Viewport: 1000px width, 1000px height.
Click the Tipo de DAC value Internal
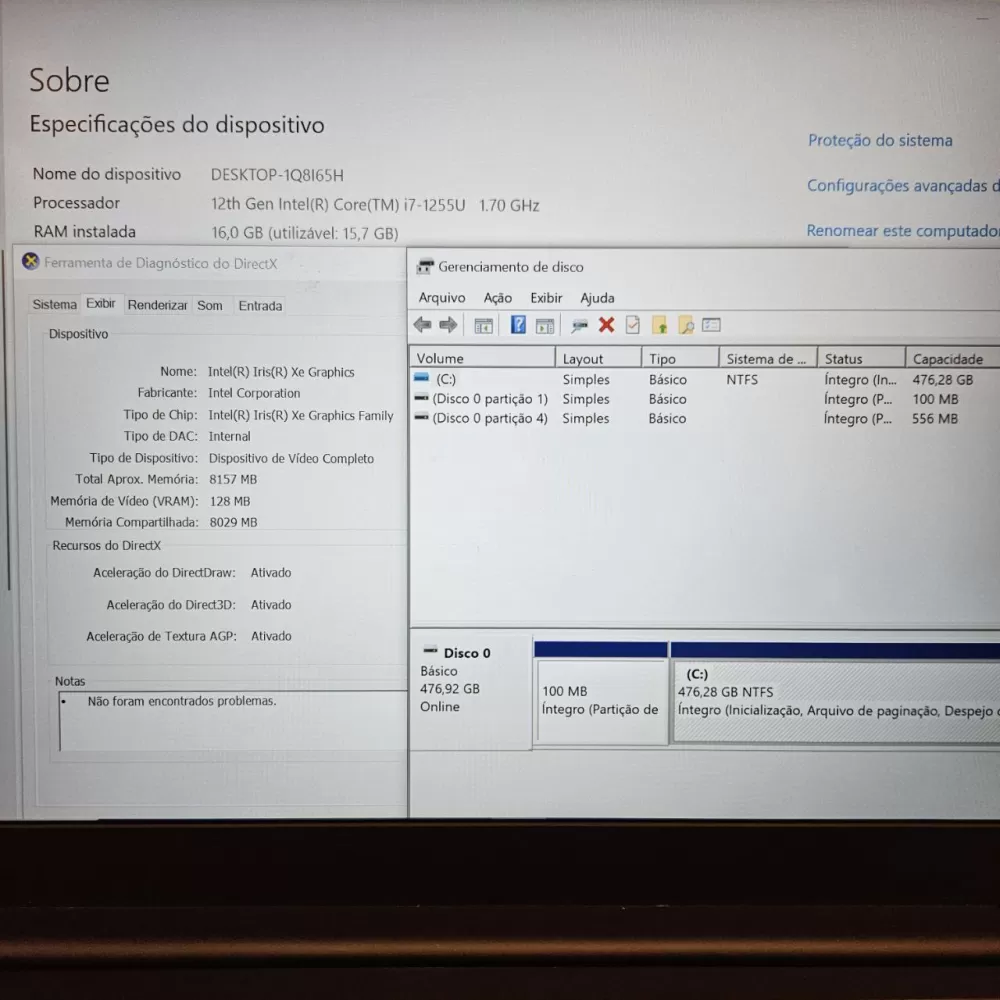click(x=230, y=436)
